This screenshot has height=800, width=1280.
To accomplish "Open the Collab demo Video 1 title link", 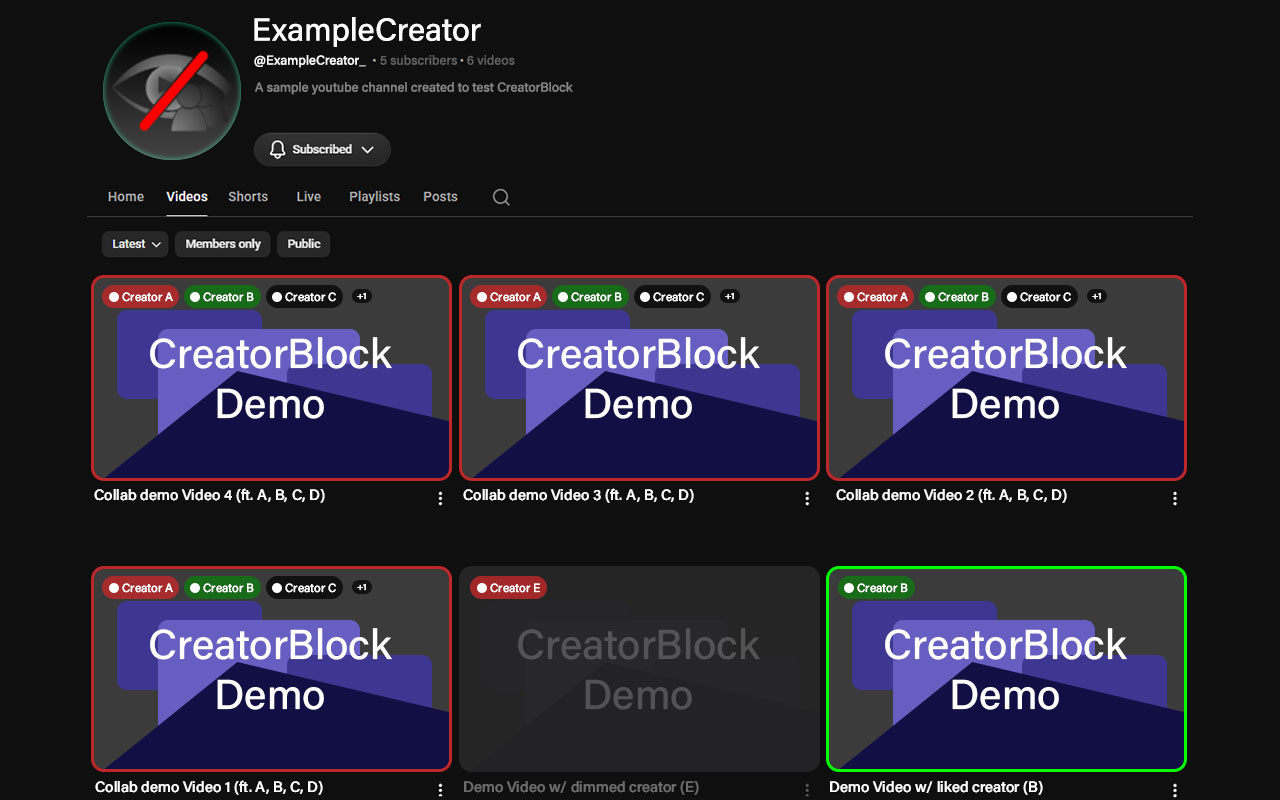I will tap(209, 787).
